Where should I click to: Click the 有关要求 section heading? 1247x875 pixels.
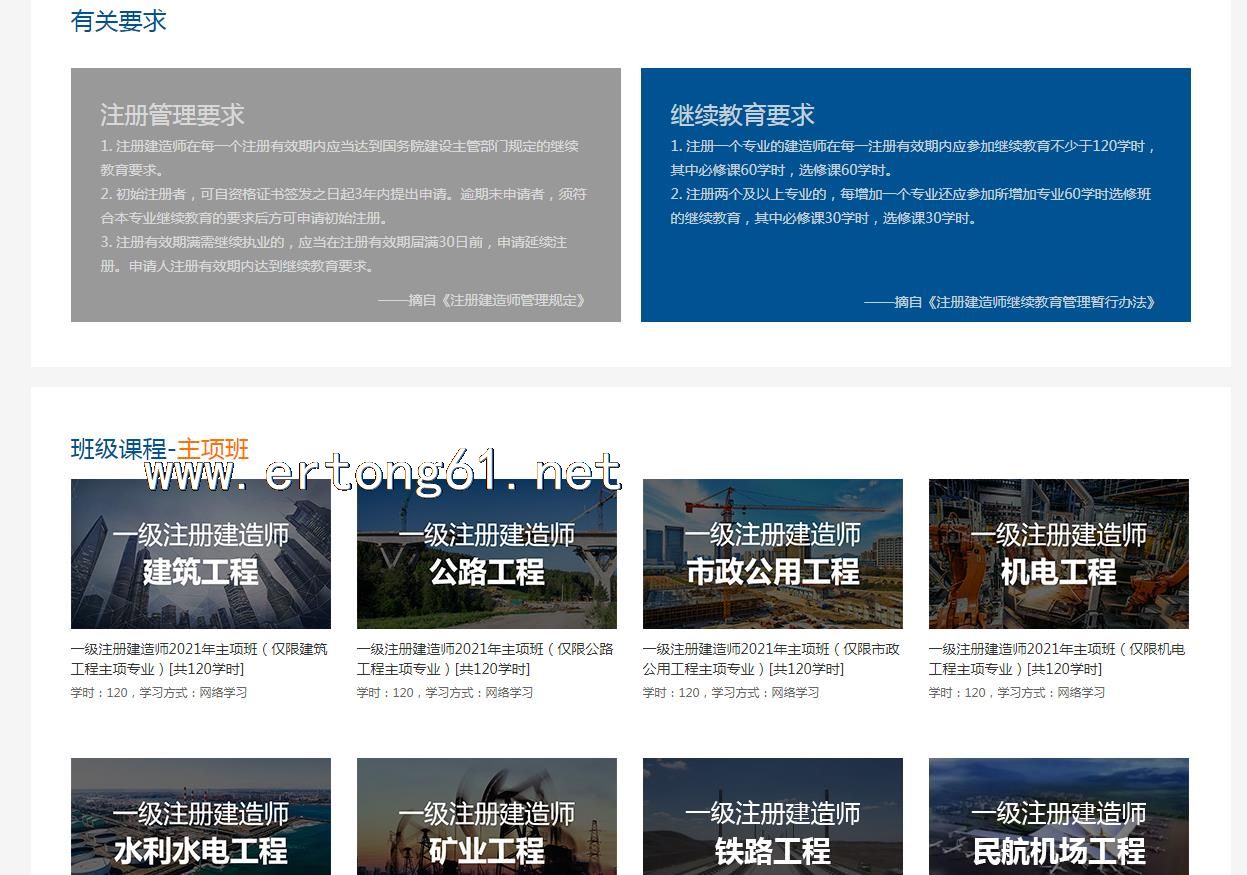(119, 21)
